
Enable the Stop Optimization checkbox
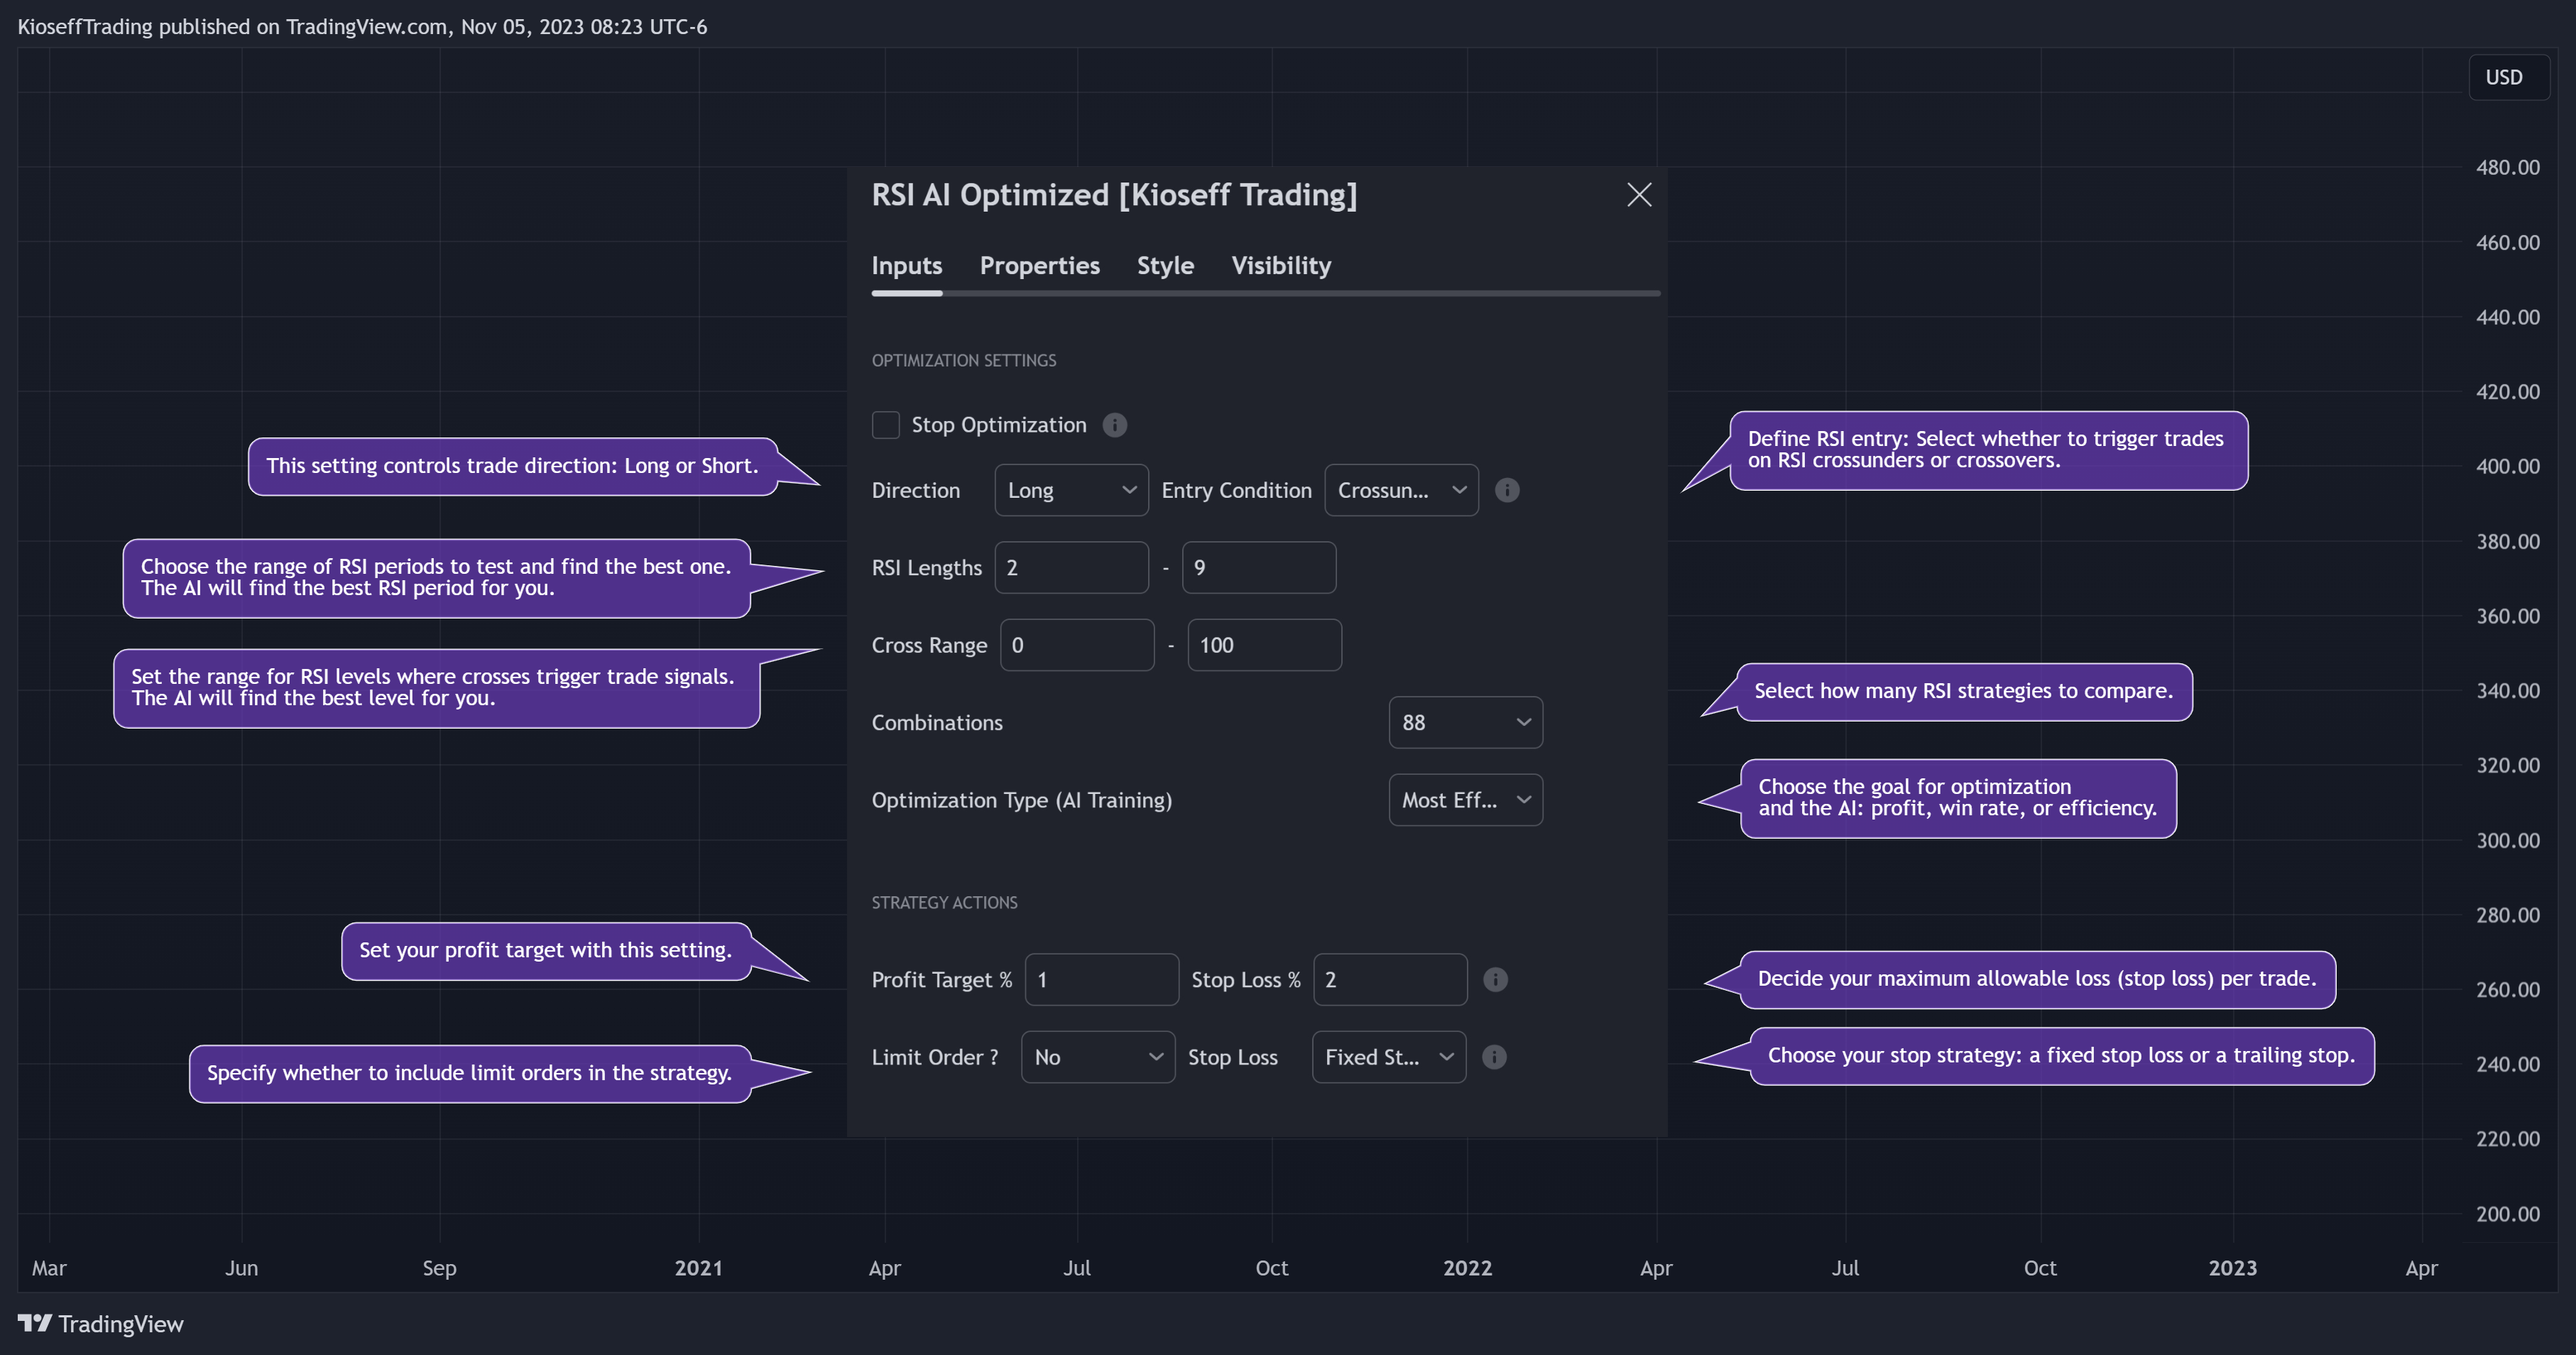click(x=885, y=425)
